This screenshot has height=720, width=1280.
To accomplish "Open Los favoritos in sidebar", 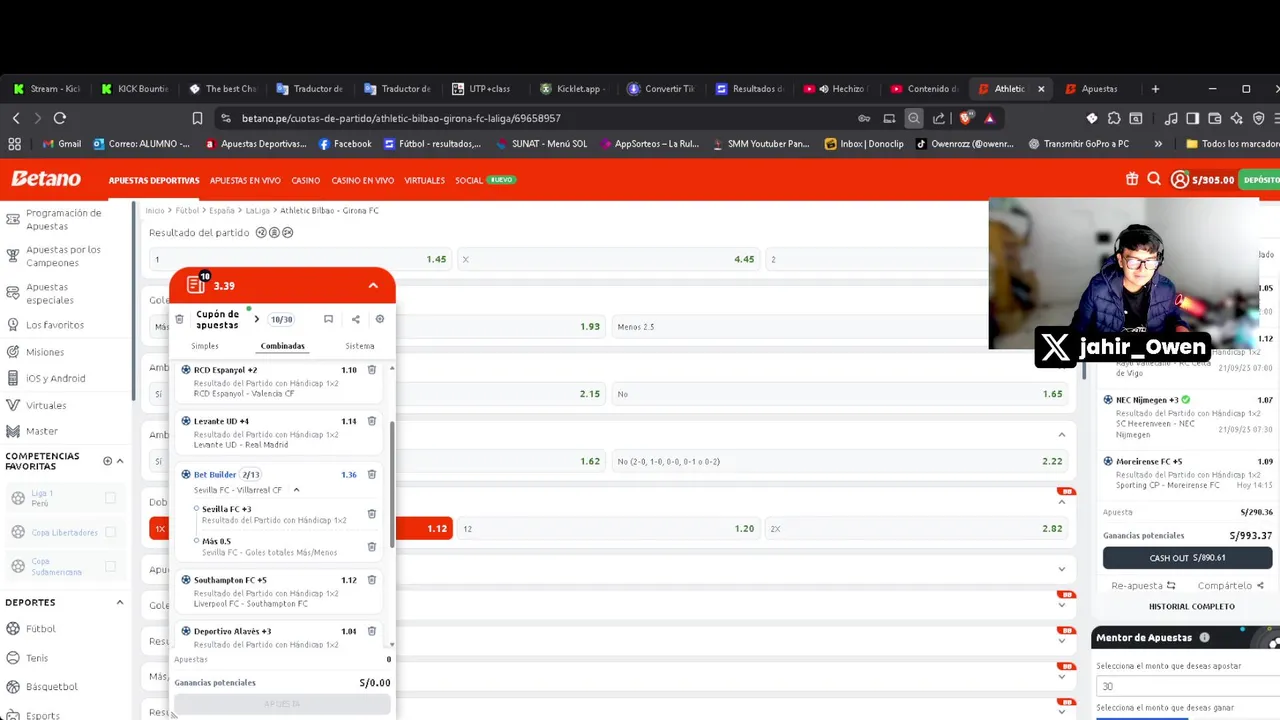I will pos(55,325).
